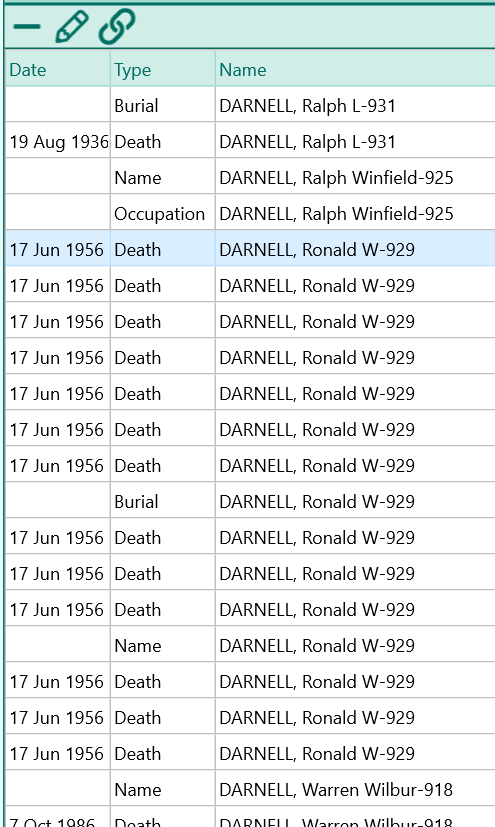Image resolution: width=495 pixels, height=827 pixels.
Task: Select the Burial row for Ralph L-931
Action: click(x=250, y=105)
